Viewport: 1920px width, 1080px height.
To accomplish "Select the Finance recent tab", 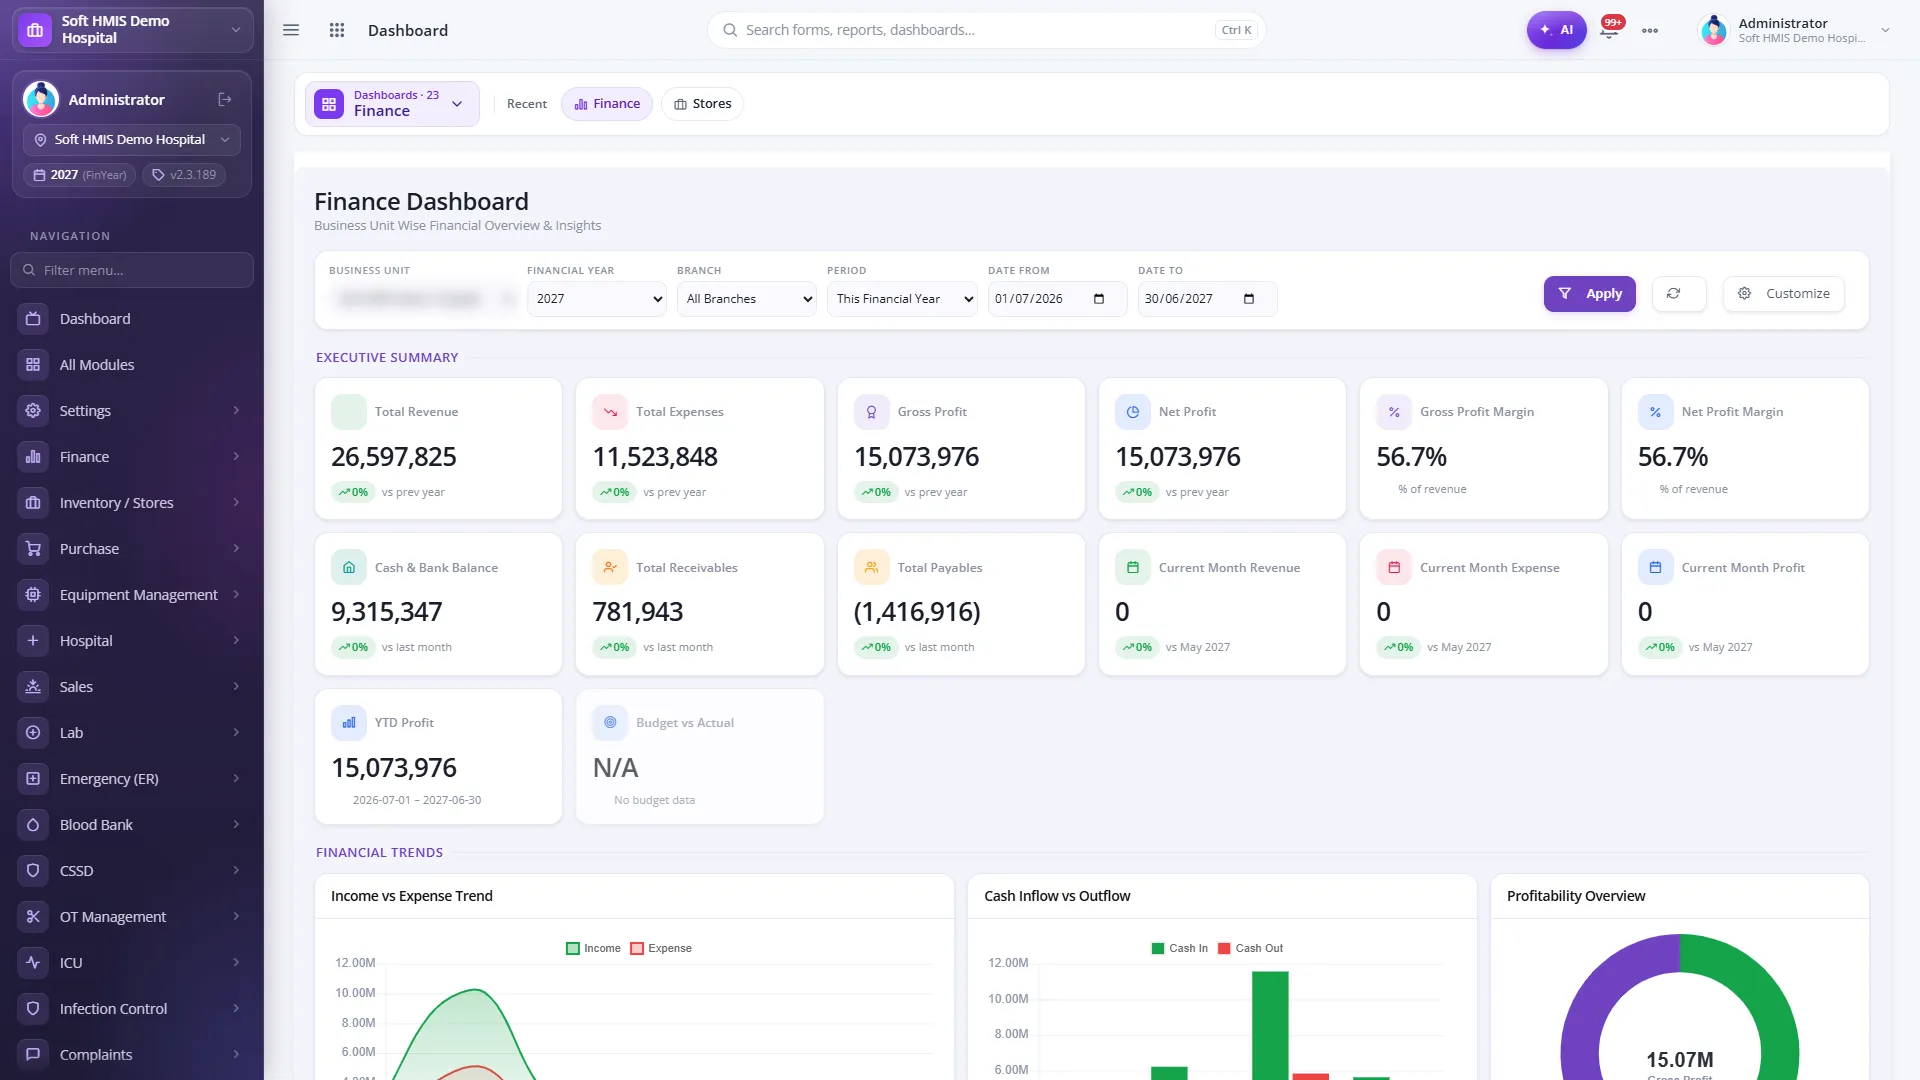I will [607, 104].
